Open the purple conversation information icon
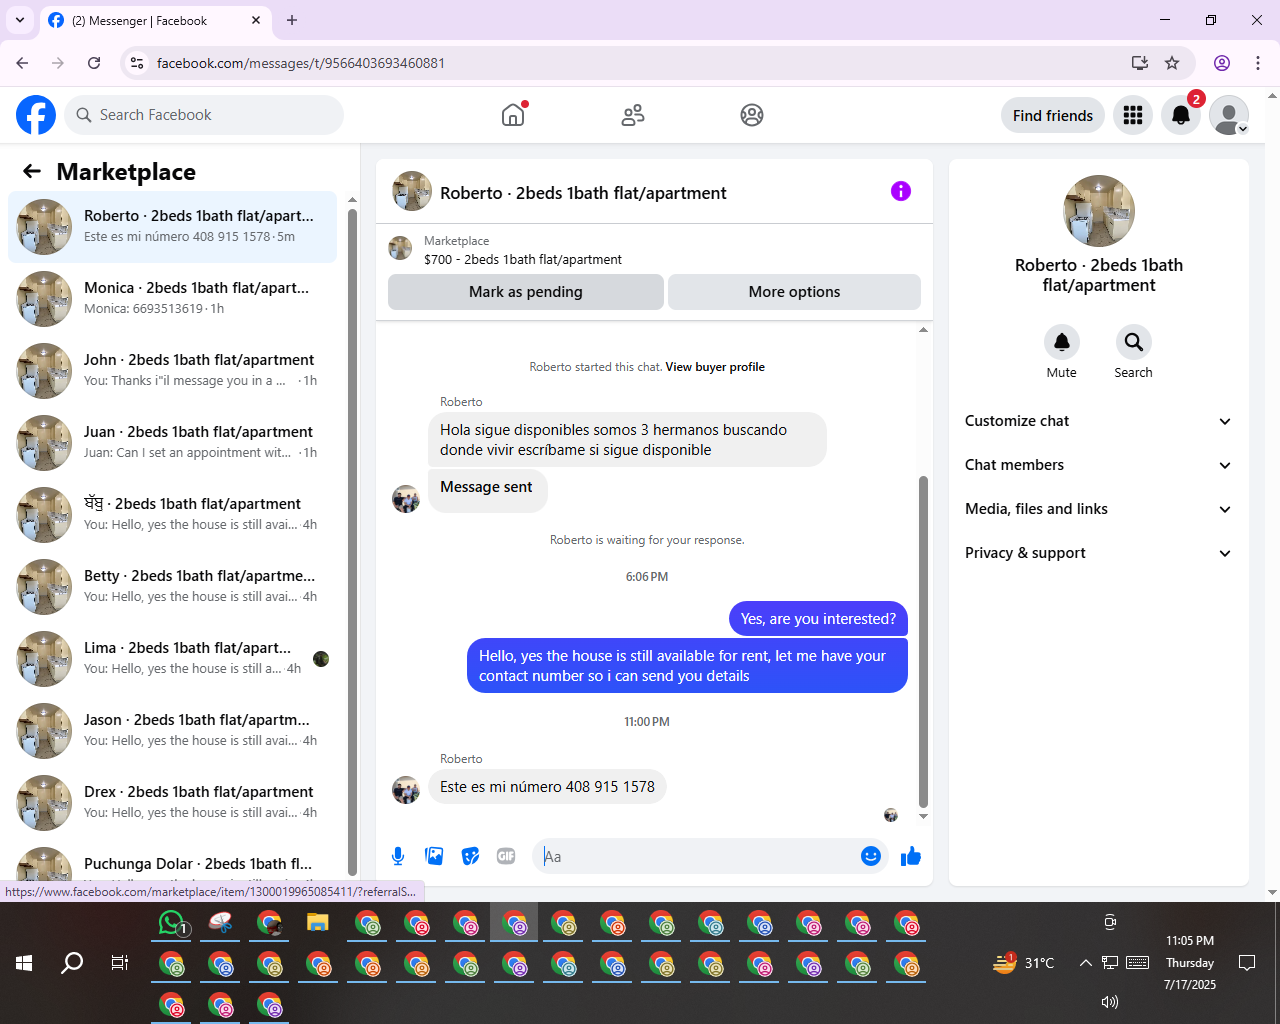The width and height of the screenshot is (1280, 1024). (x=901, y=191)
